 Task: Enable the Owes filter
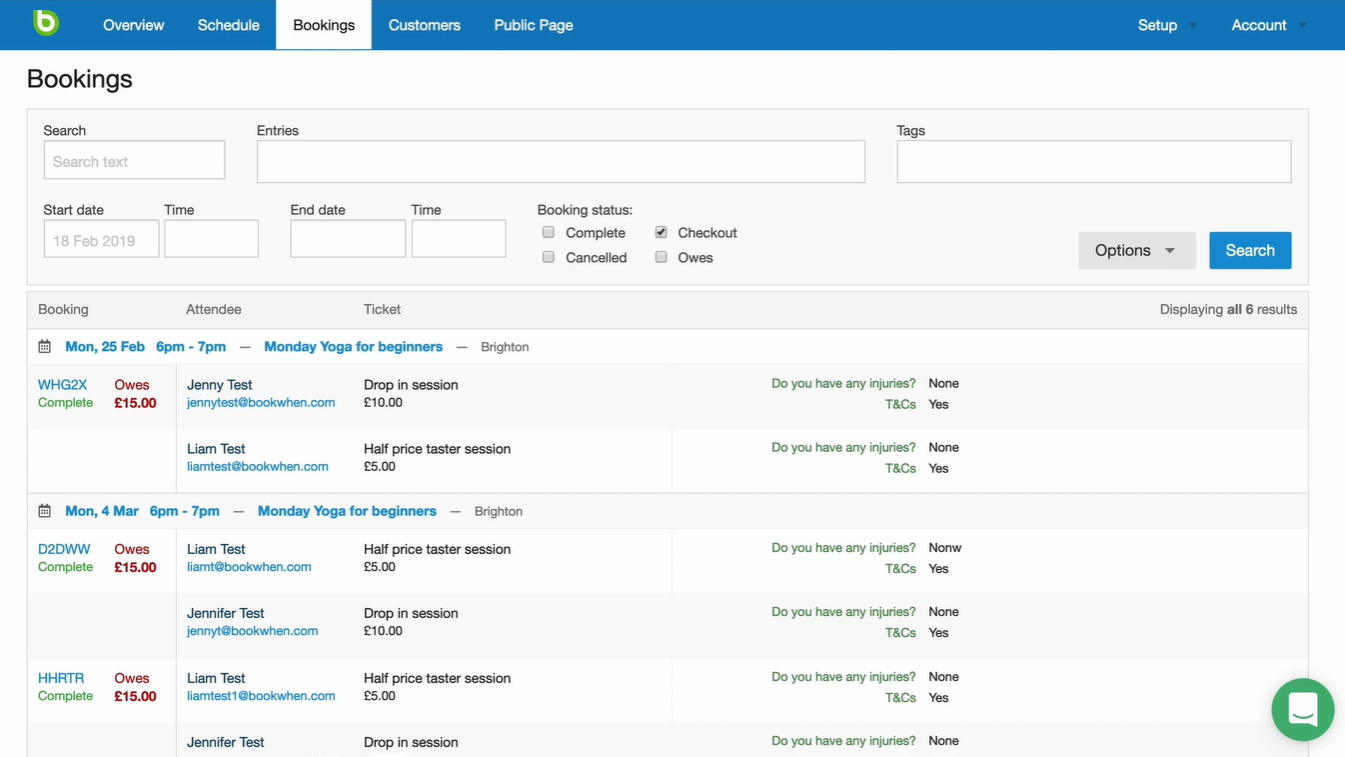coord(661,256)
